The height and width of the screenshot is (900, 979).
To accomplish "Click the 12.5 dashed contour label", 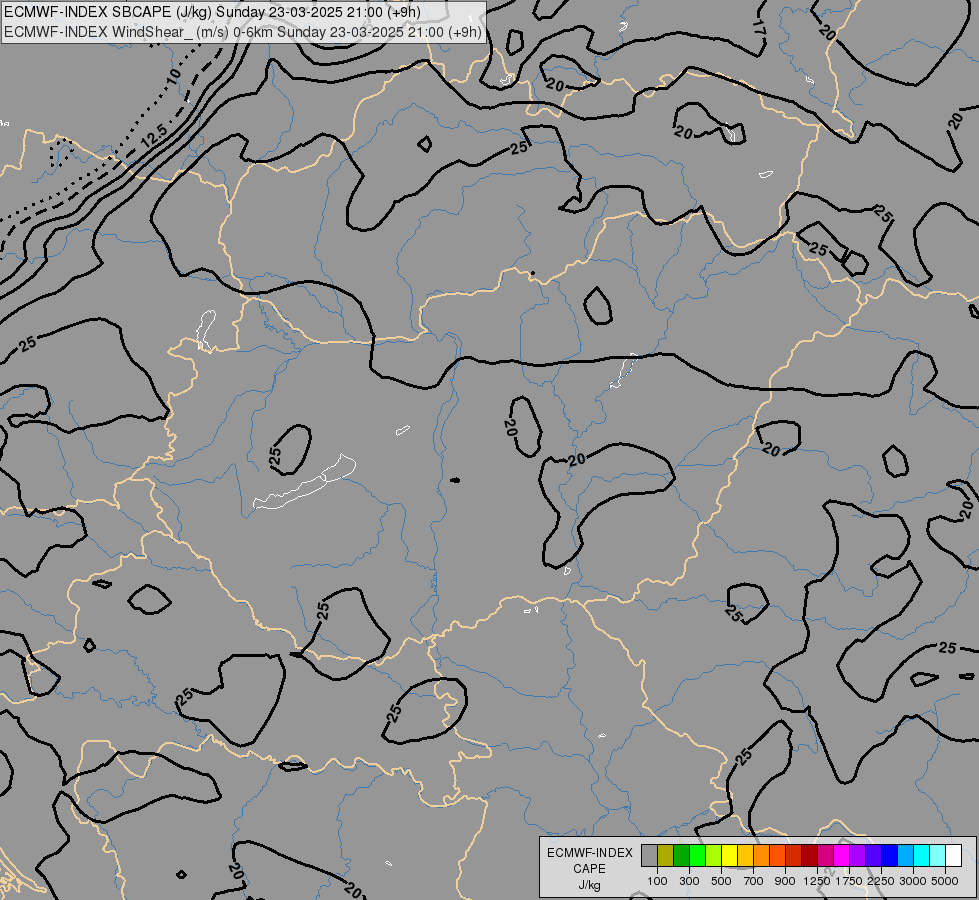I will tap(154, 136).
